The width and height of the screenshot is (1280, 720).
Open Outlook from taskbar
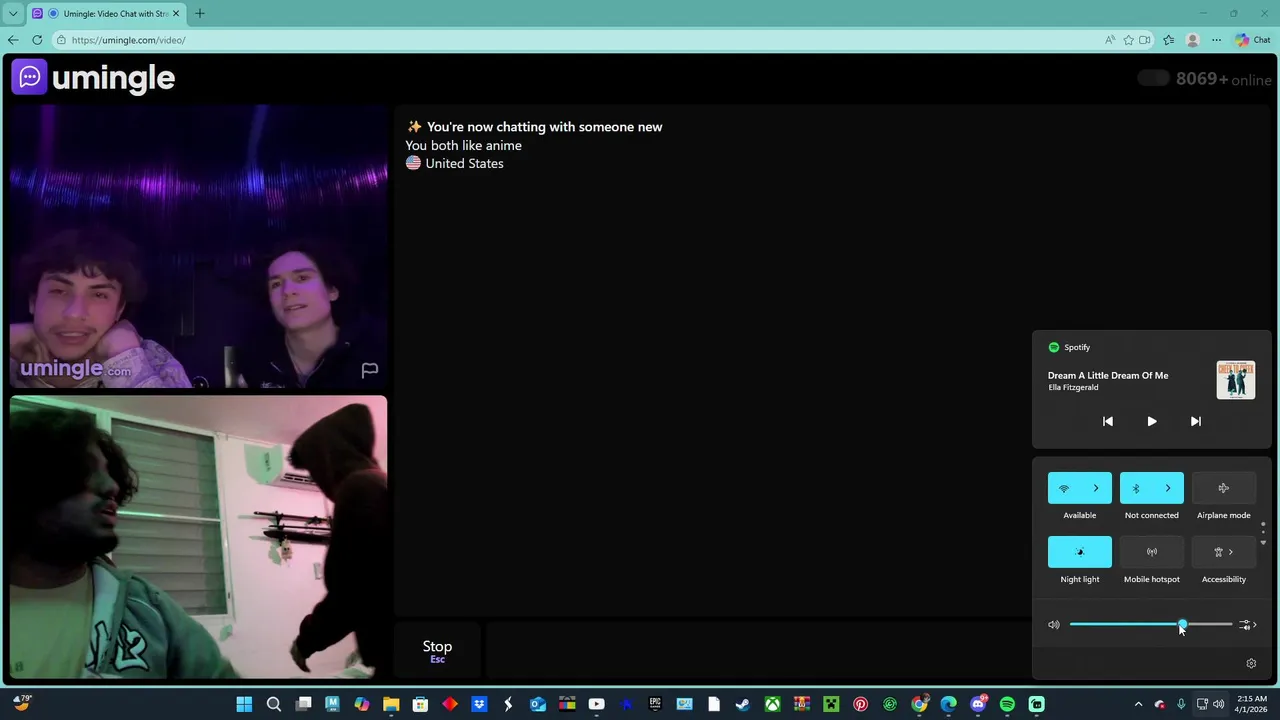tap(537, 704)
